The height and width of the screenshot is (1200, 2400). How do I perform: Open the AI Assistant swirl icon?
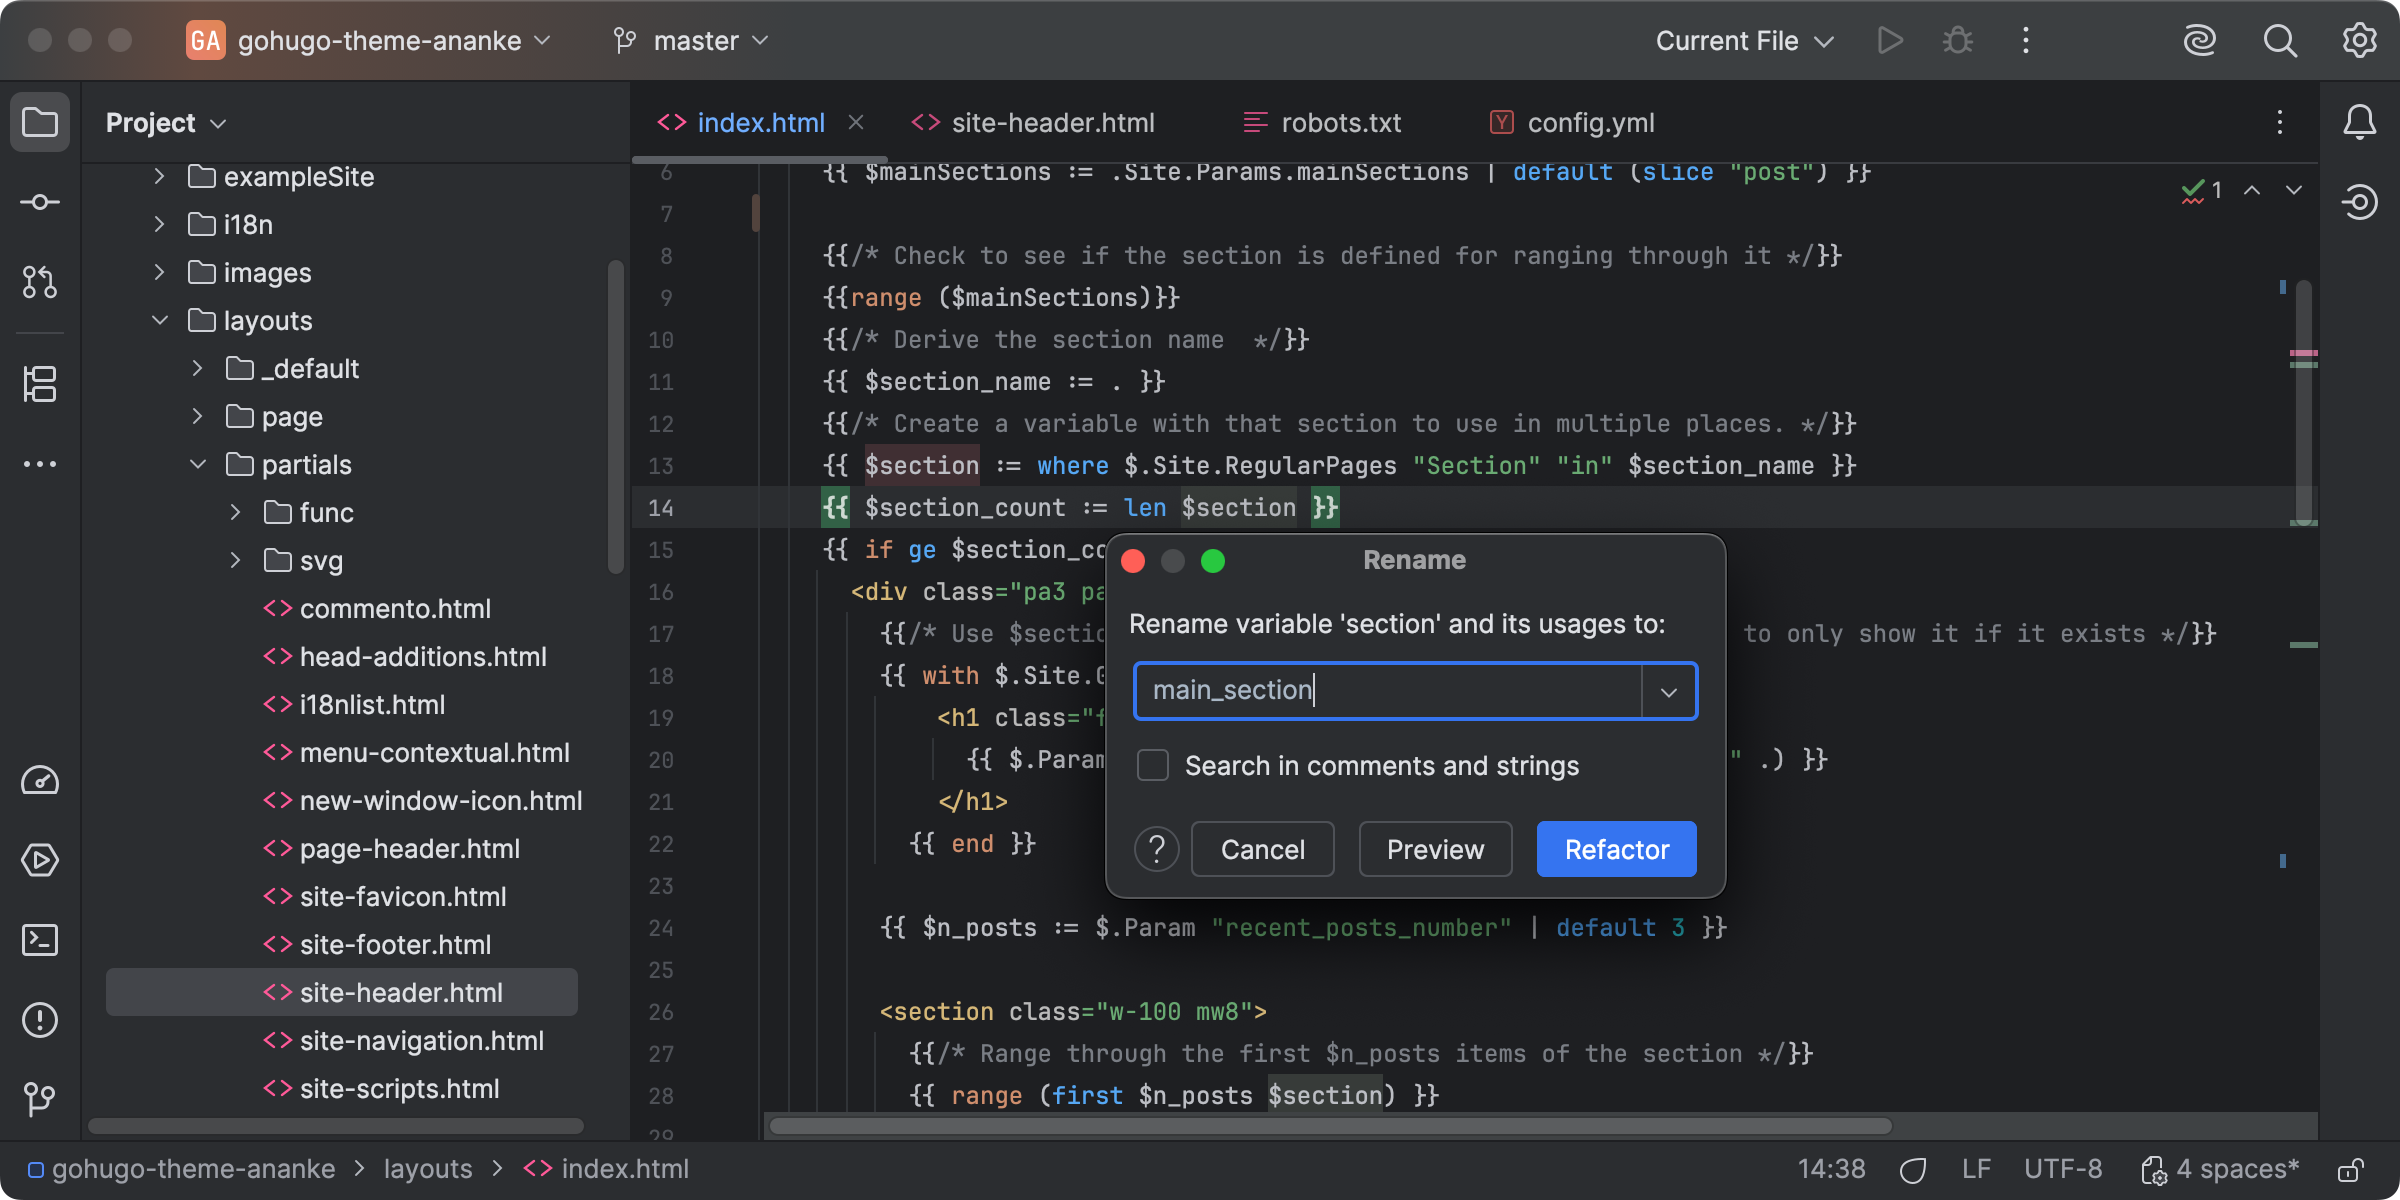(2200, 41)
